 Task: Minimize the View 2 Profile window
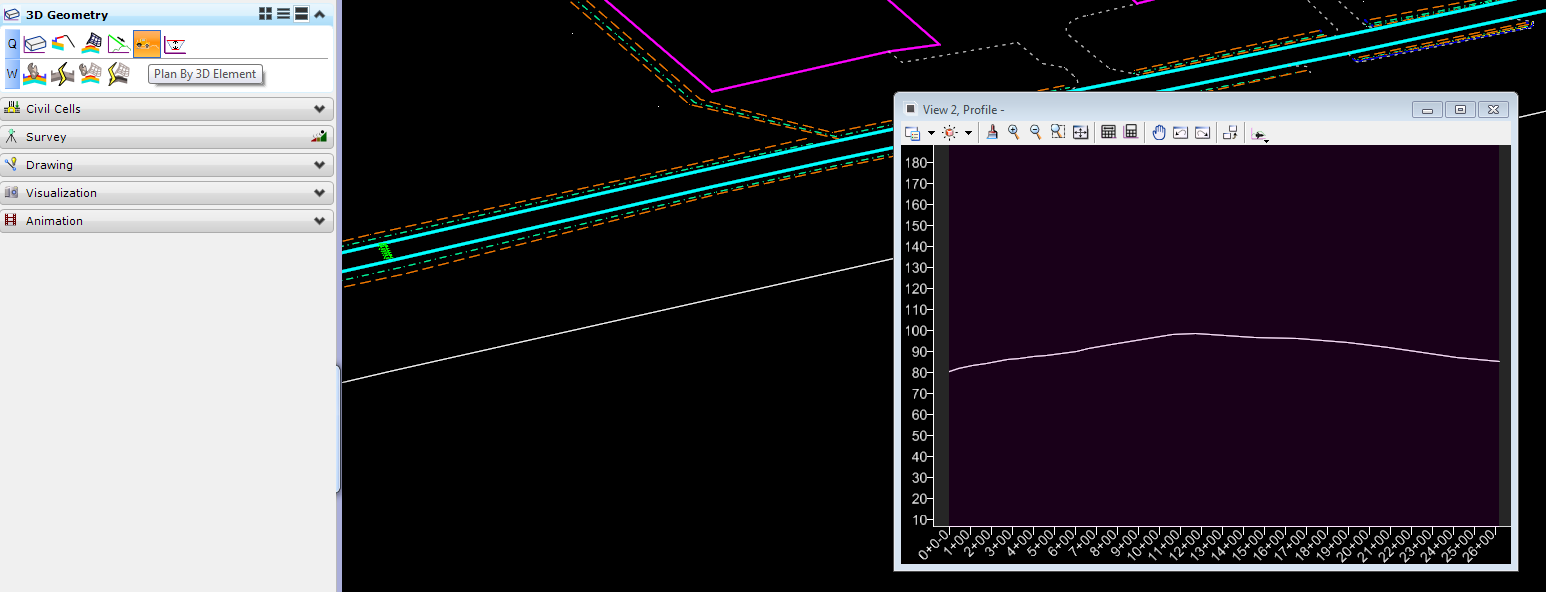click(1427, 109)
